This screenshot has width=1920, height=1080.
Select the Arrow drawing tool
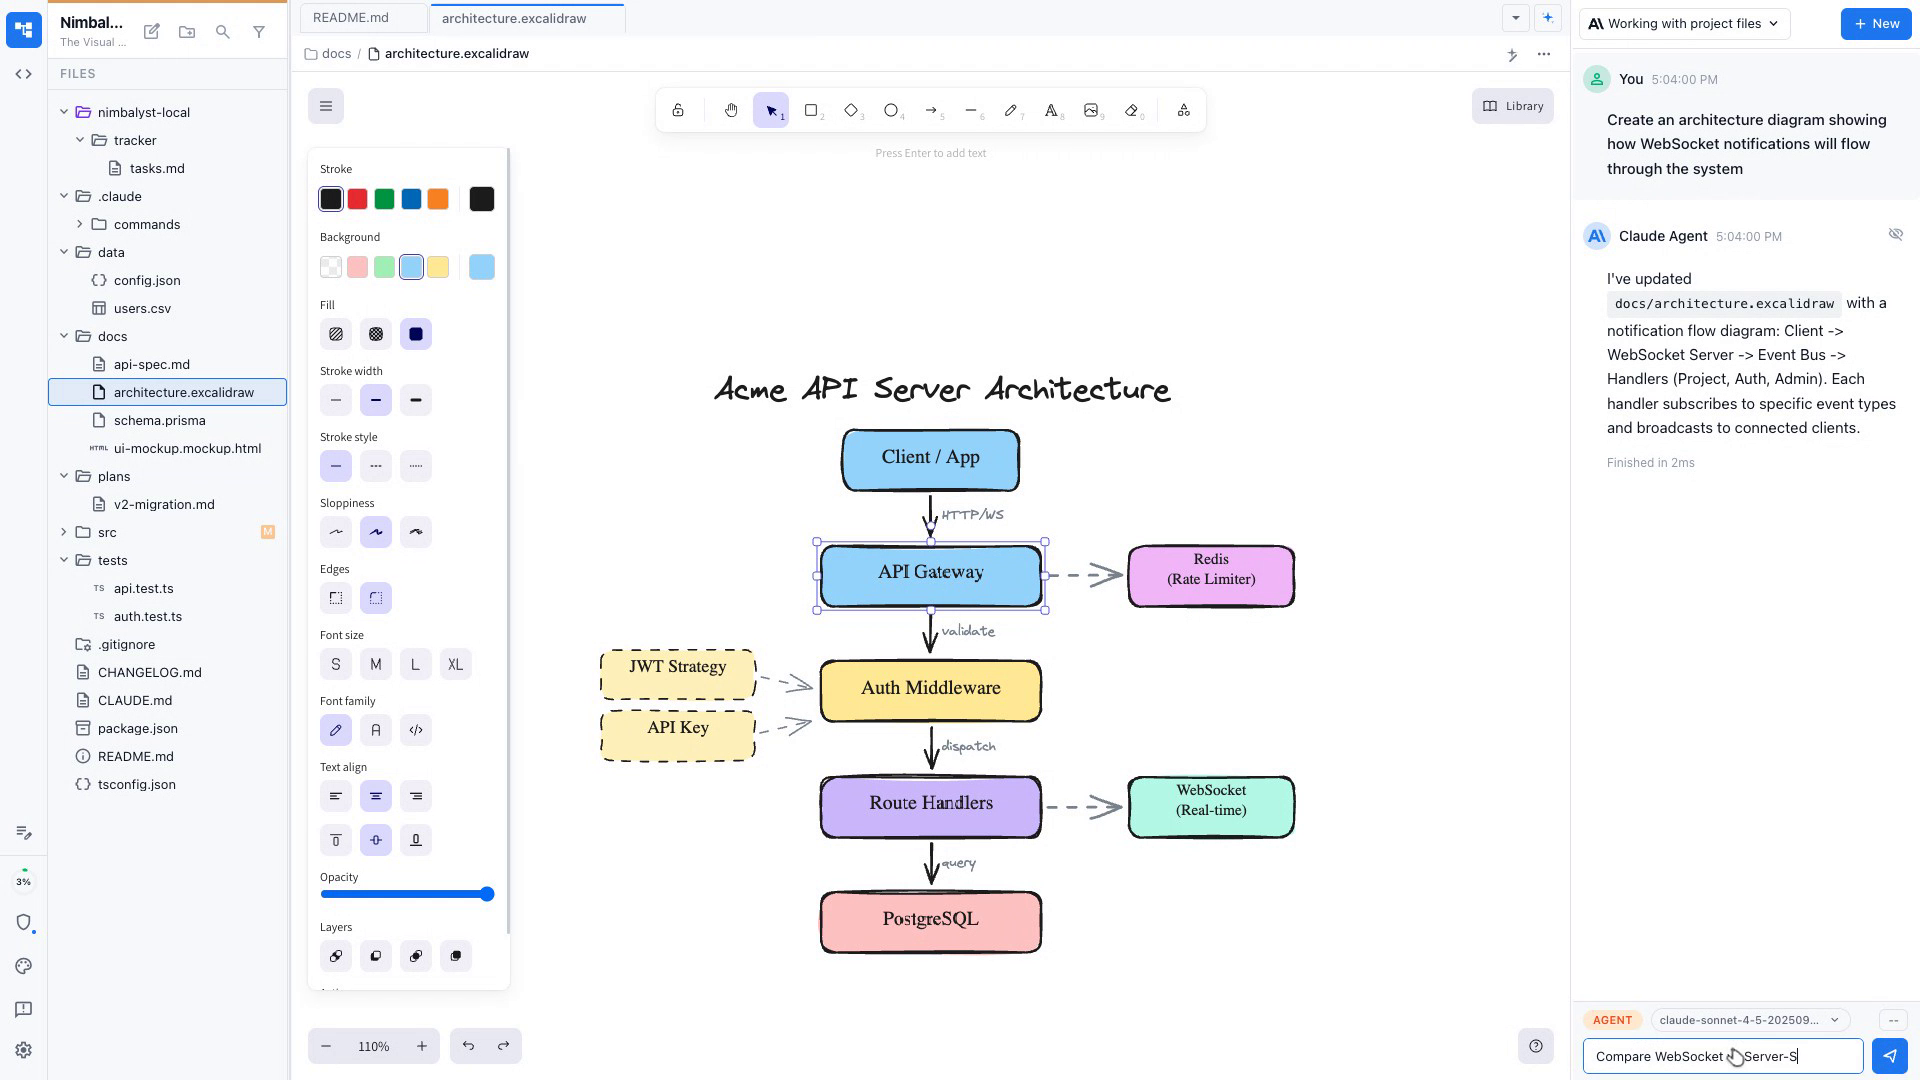[x=931, y=111]
